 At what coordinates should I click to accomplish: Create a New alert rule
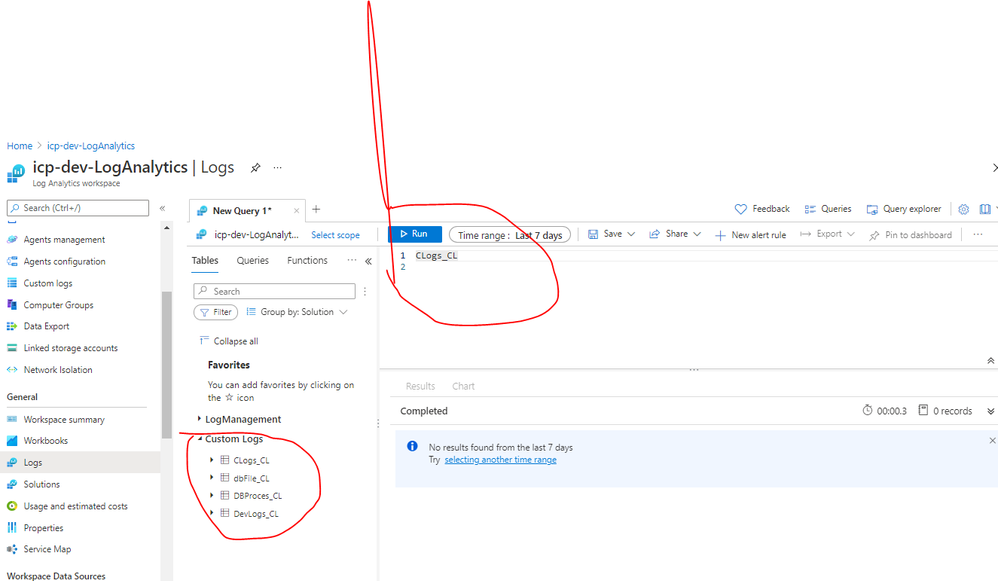click(750, 235)
